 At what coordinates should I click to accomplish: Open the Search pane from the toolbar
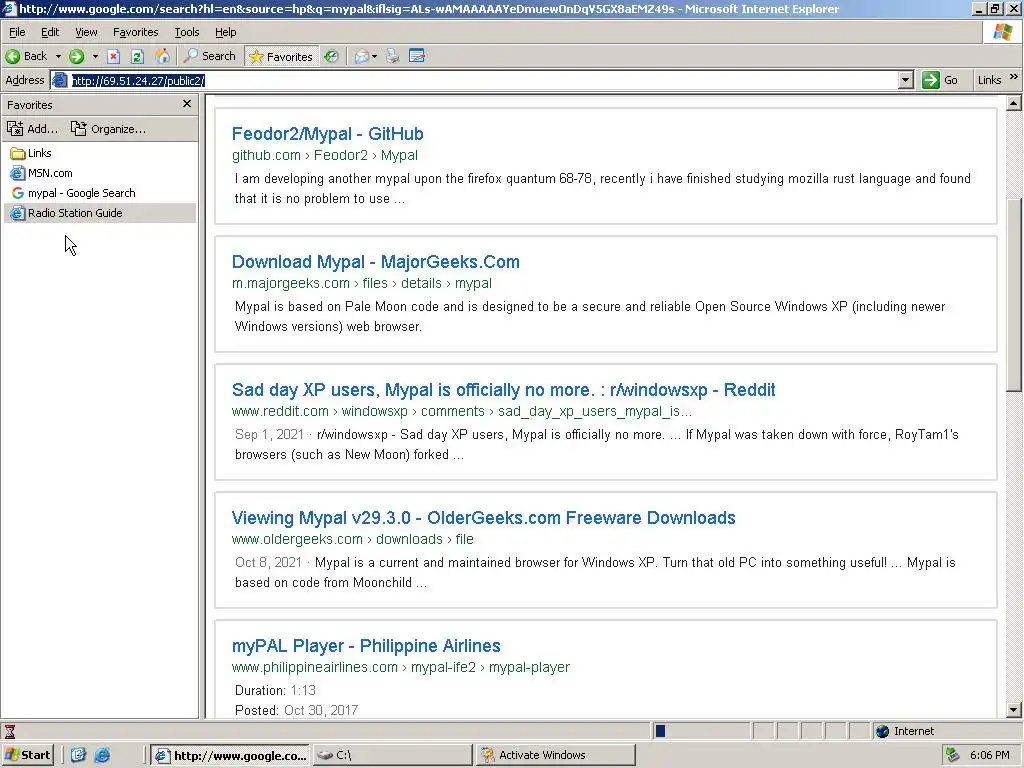click(210, 56)
